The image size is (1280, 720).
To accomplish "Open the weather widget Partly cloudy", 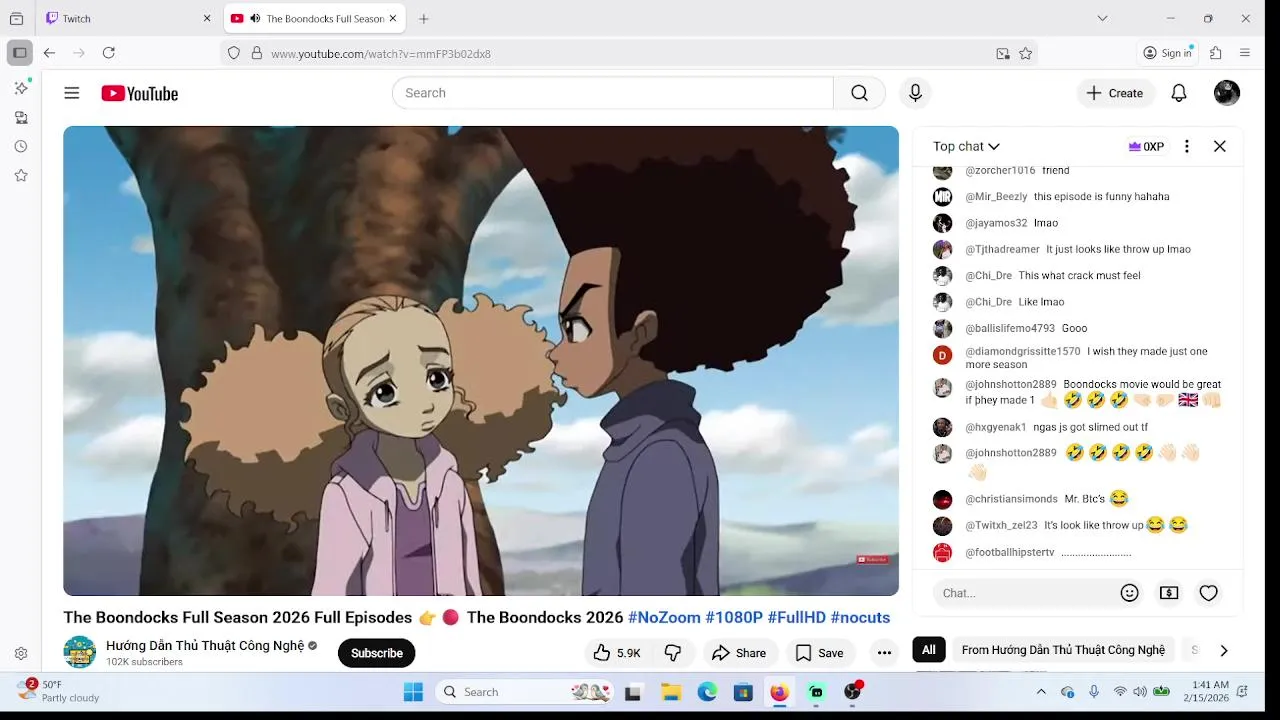I will coord(58,691).
